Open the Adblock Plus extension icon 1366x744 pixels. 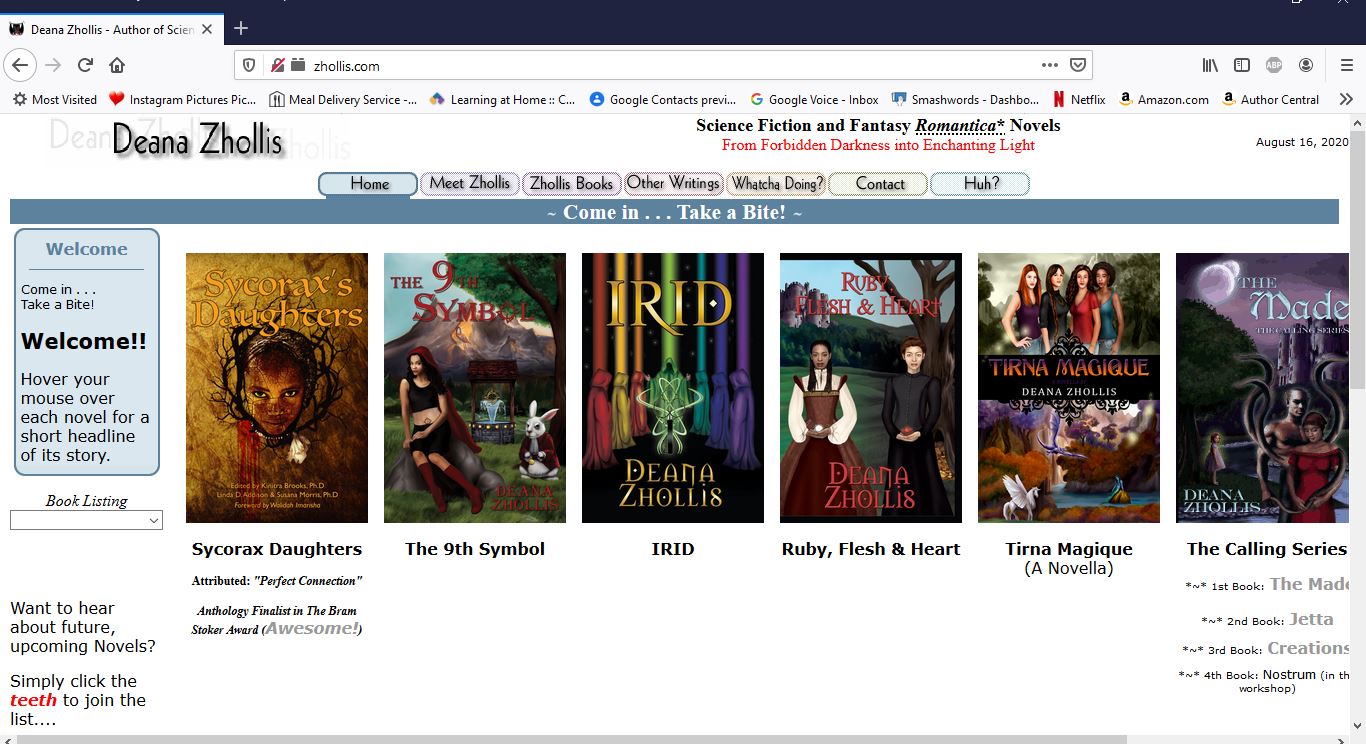(1274, 66)
